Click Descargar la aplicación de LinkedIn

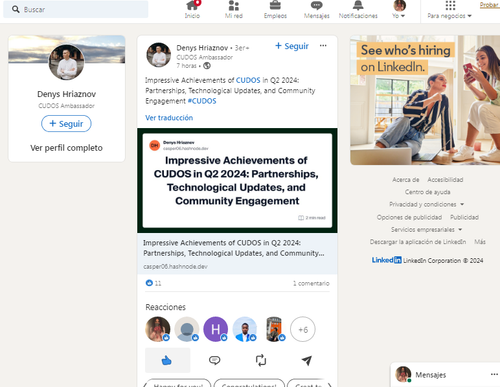pyautogui.click(x=418, y=242)
